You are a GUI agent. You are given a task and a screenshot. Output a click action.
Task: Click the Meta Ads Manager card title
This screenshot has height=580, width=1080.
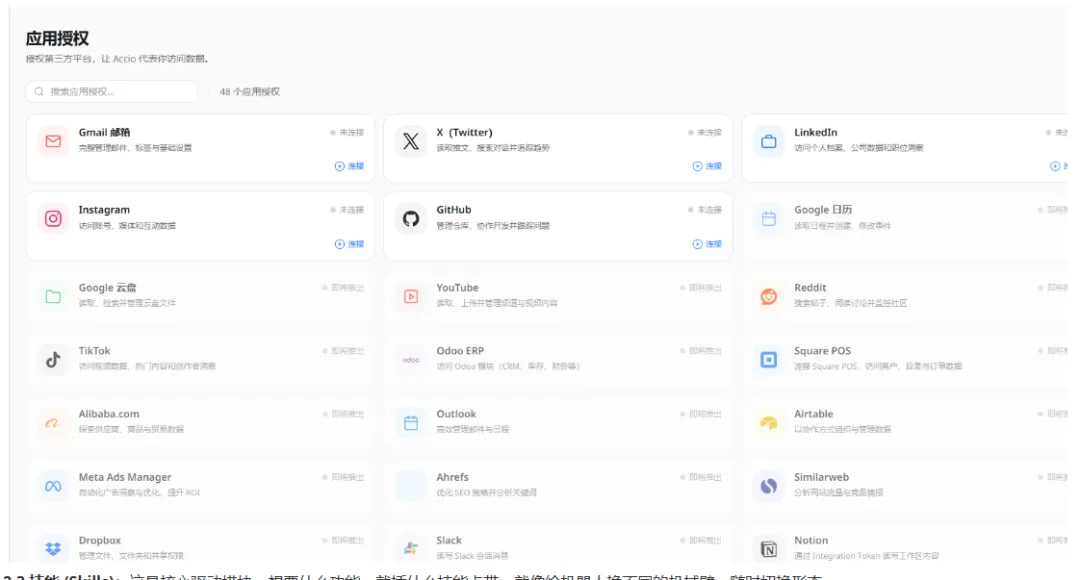click(x=125, y=477)
